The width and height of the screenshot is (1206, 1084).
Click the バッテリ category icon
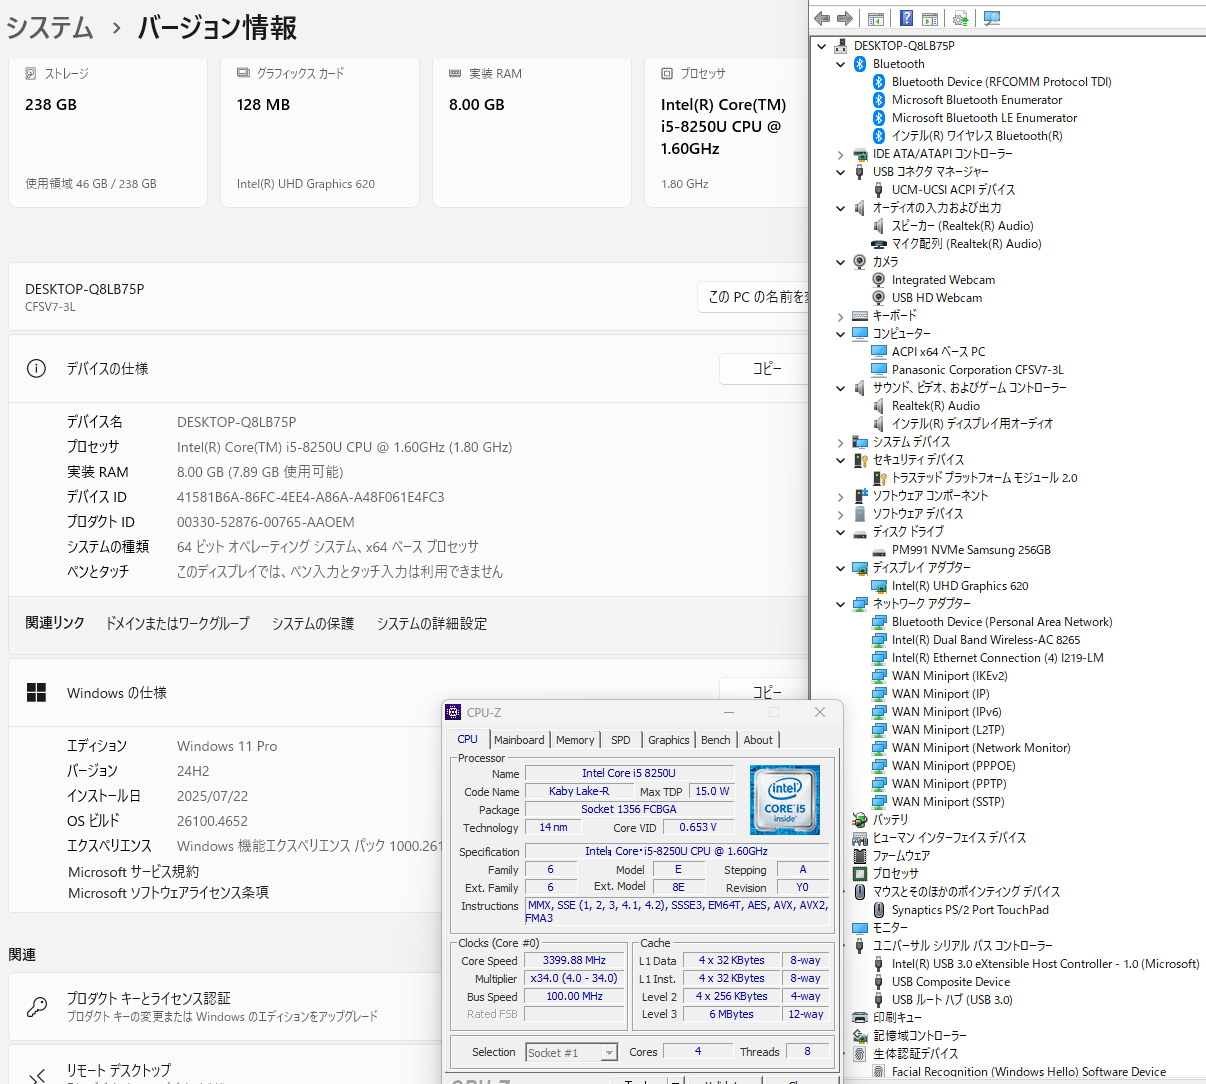859,820
